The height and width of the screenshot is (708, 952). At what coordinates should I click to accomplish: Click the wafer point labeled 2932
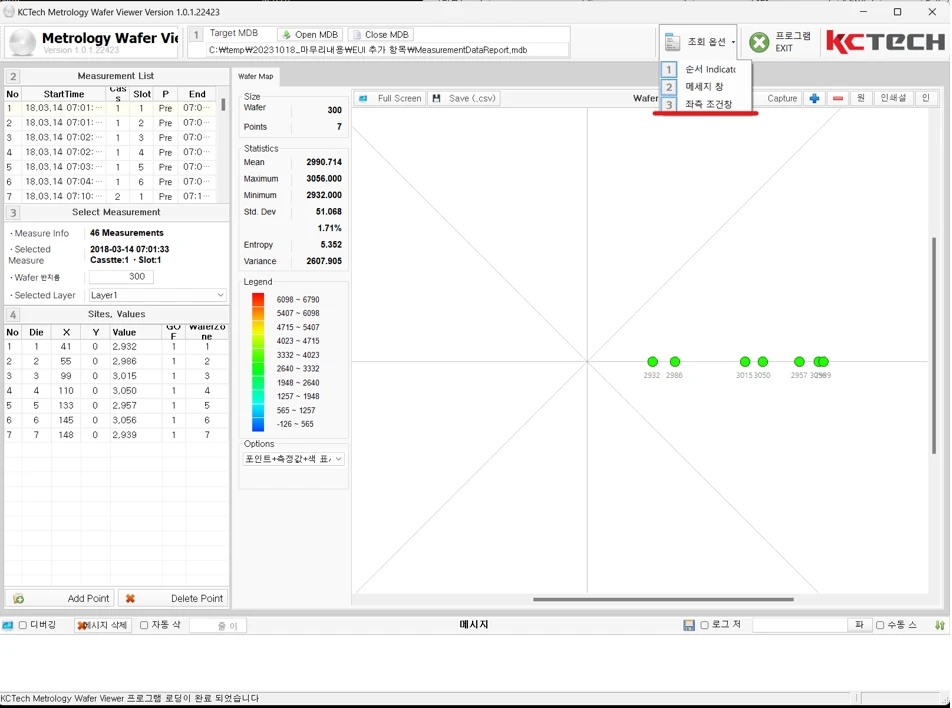tap(653, 362)
